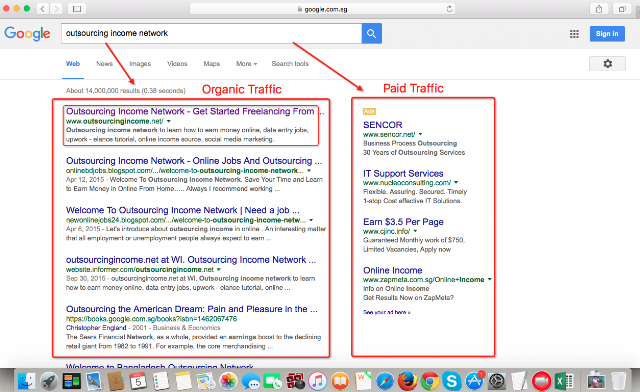This screenshot has width=640, height=392.
Task: Open Skype from the dock
Action: point(452,381)
